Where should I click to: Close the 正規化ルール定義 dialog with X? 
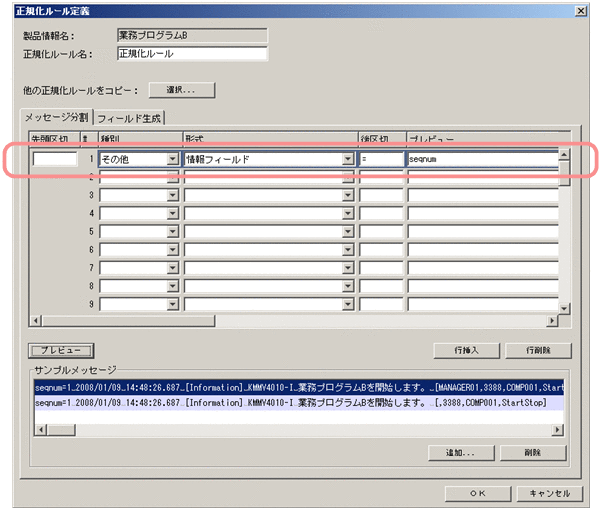(x=581, y=10)
